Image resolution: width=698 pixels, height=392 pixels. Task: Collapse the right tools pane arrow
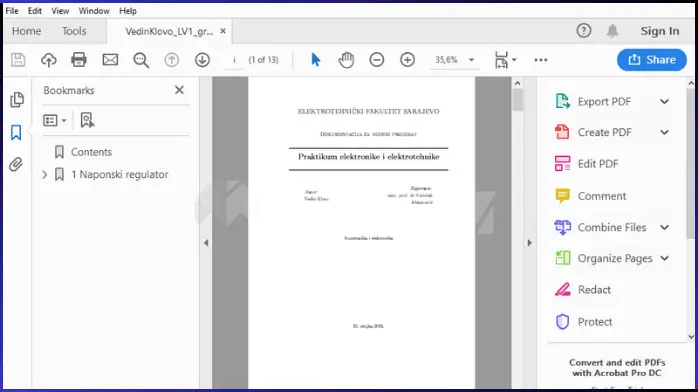[x=529, y=242]
